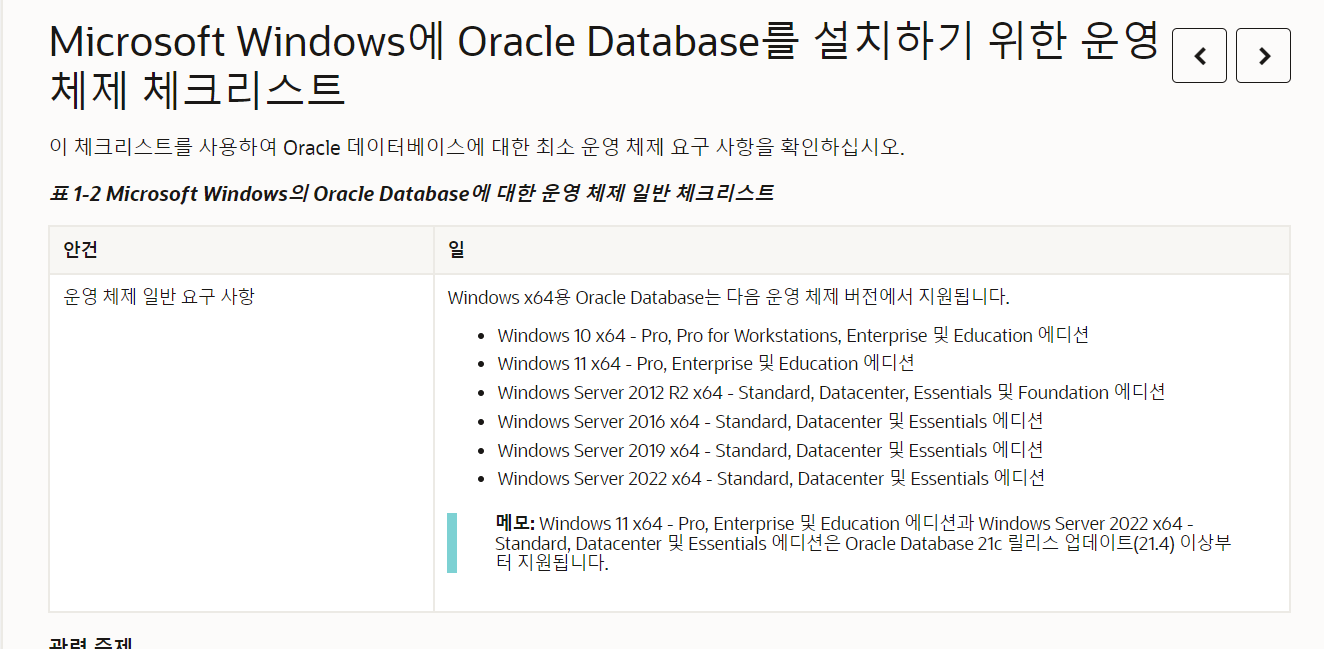1324x649 pixels.
Task: Go to next page with right chevron button
Action: coord(1263,56)
